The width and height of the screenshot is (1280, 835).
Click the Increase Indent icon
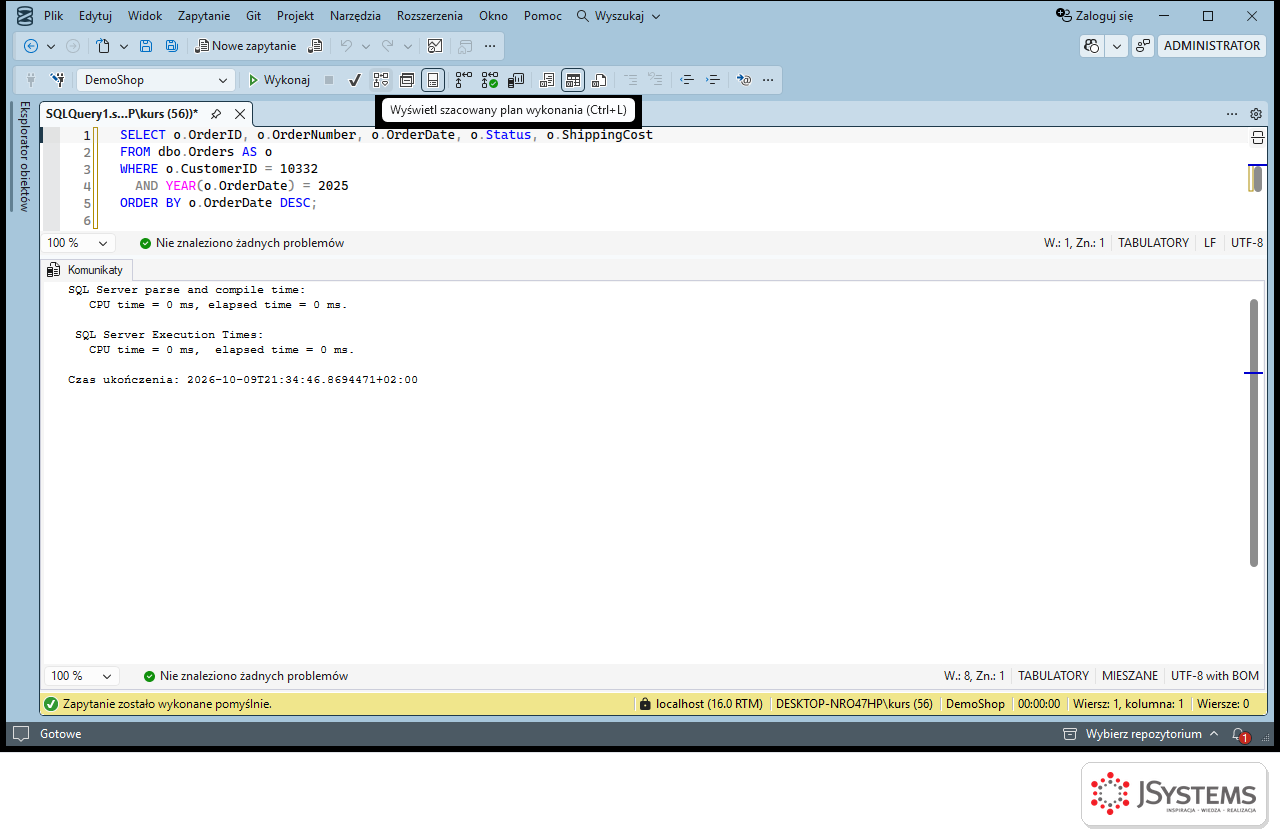[713, 80]
